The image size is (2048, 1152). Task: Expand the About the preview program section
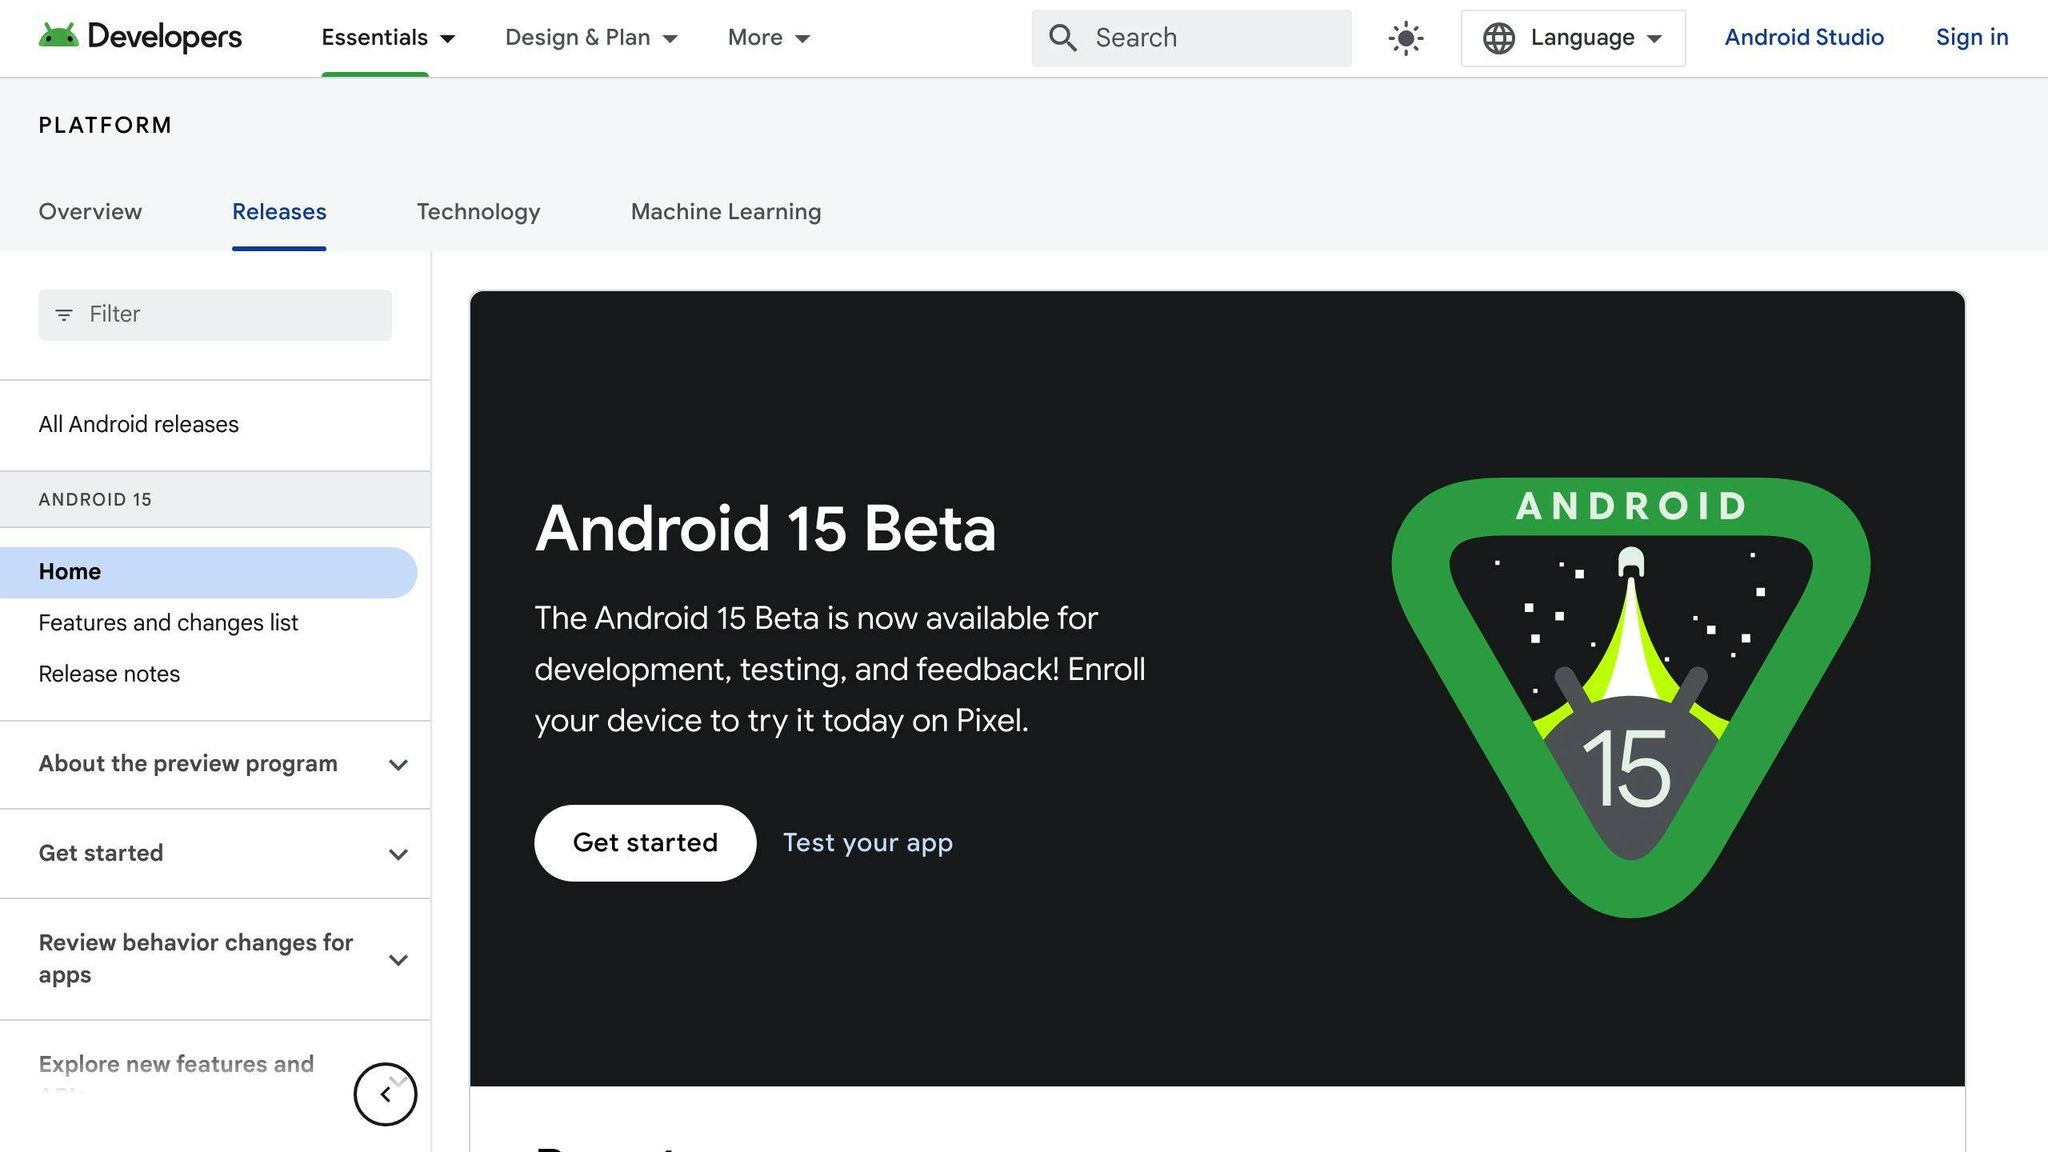(x=398, y=764)
